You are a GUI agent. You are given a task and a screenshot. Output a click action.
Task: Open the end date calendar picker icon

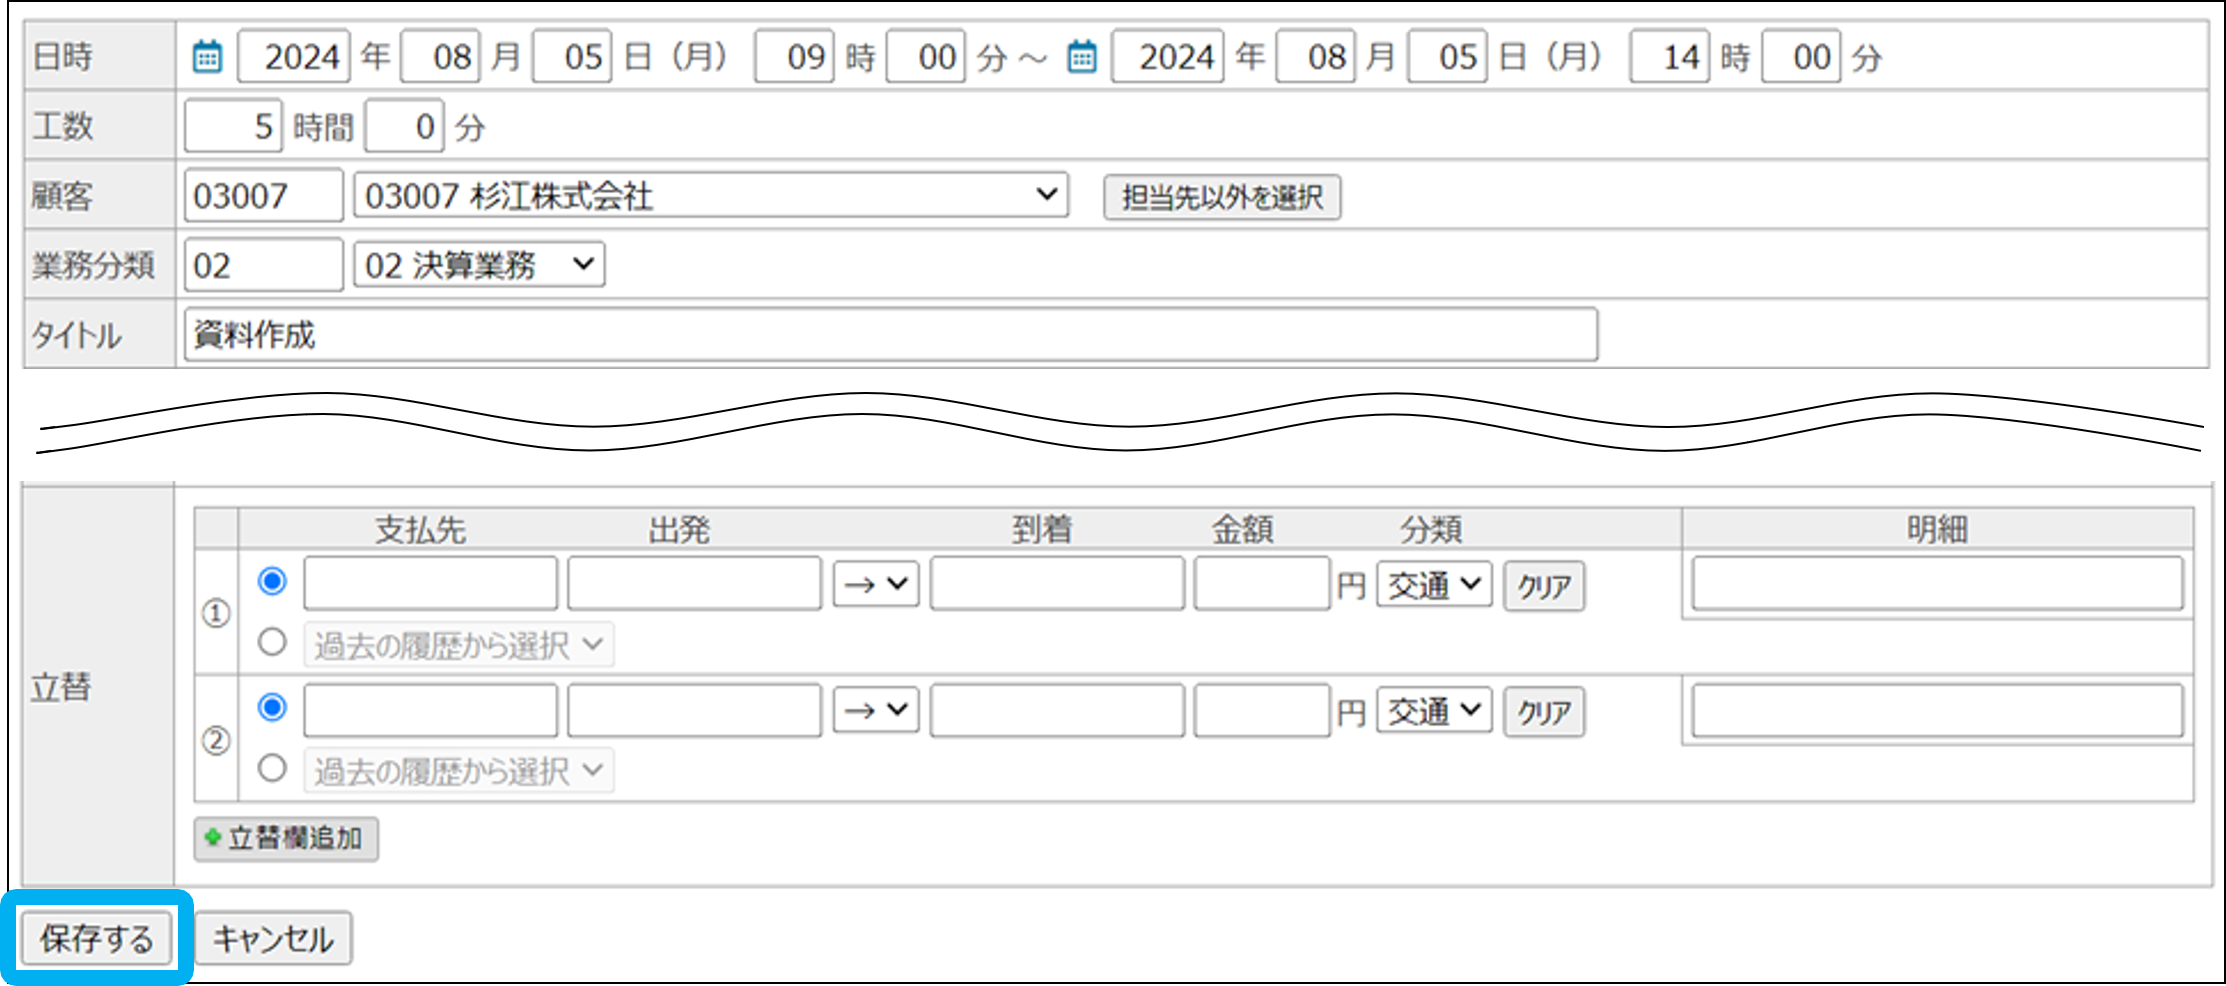click(1082, 57)
